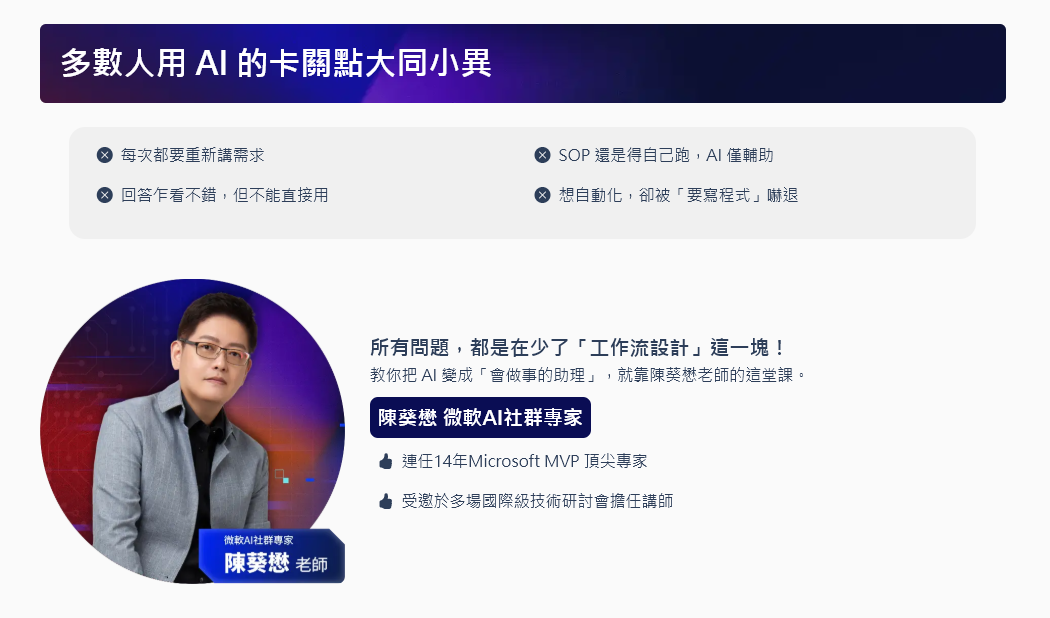Click the 陳葵懋 微軟AI社群專家 badge
Image resolution: width=1050 pixels, height=618 pixels.
click(480, 417)
